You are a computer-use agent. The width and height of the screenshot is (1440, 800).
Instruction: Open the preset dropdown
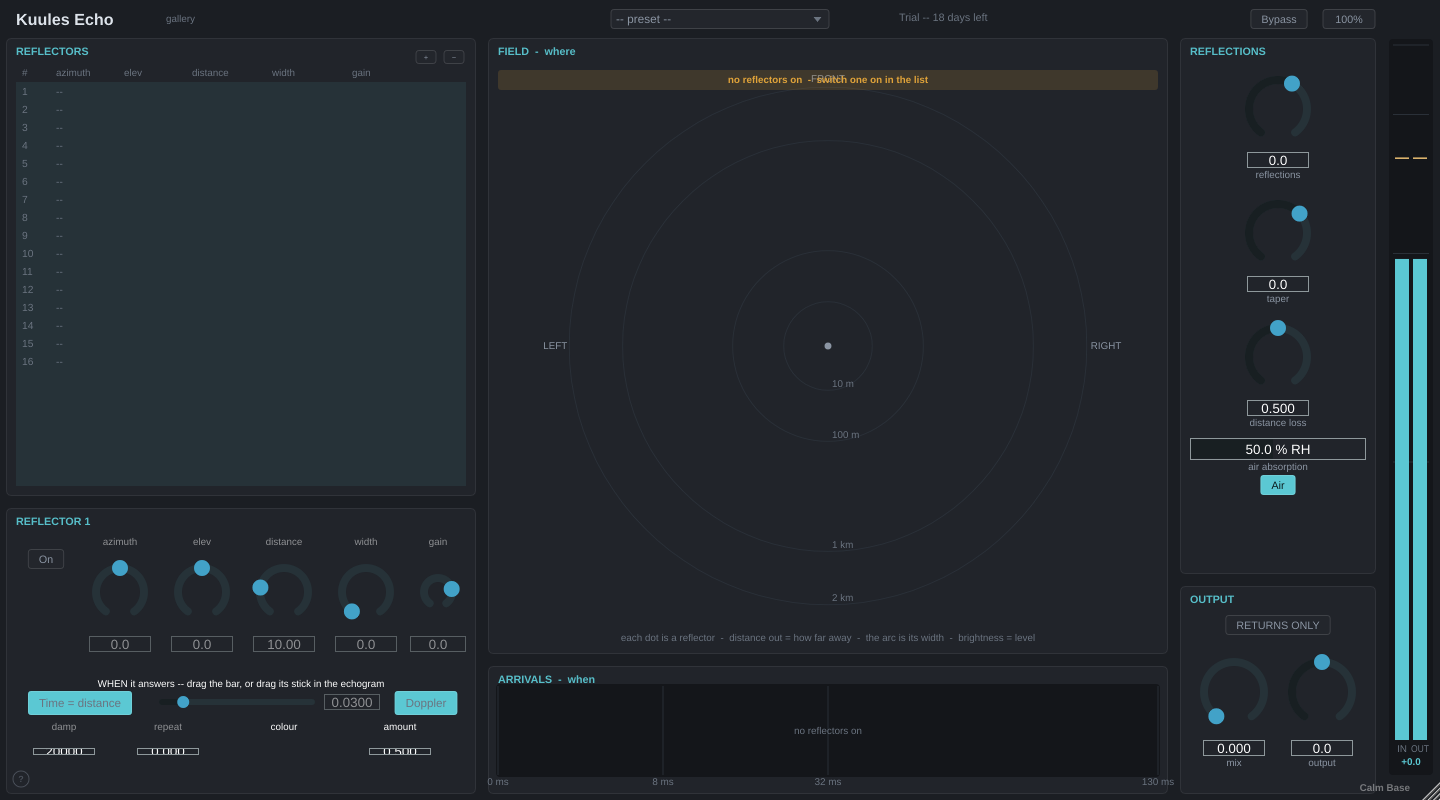(x=720, y=19)
